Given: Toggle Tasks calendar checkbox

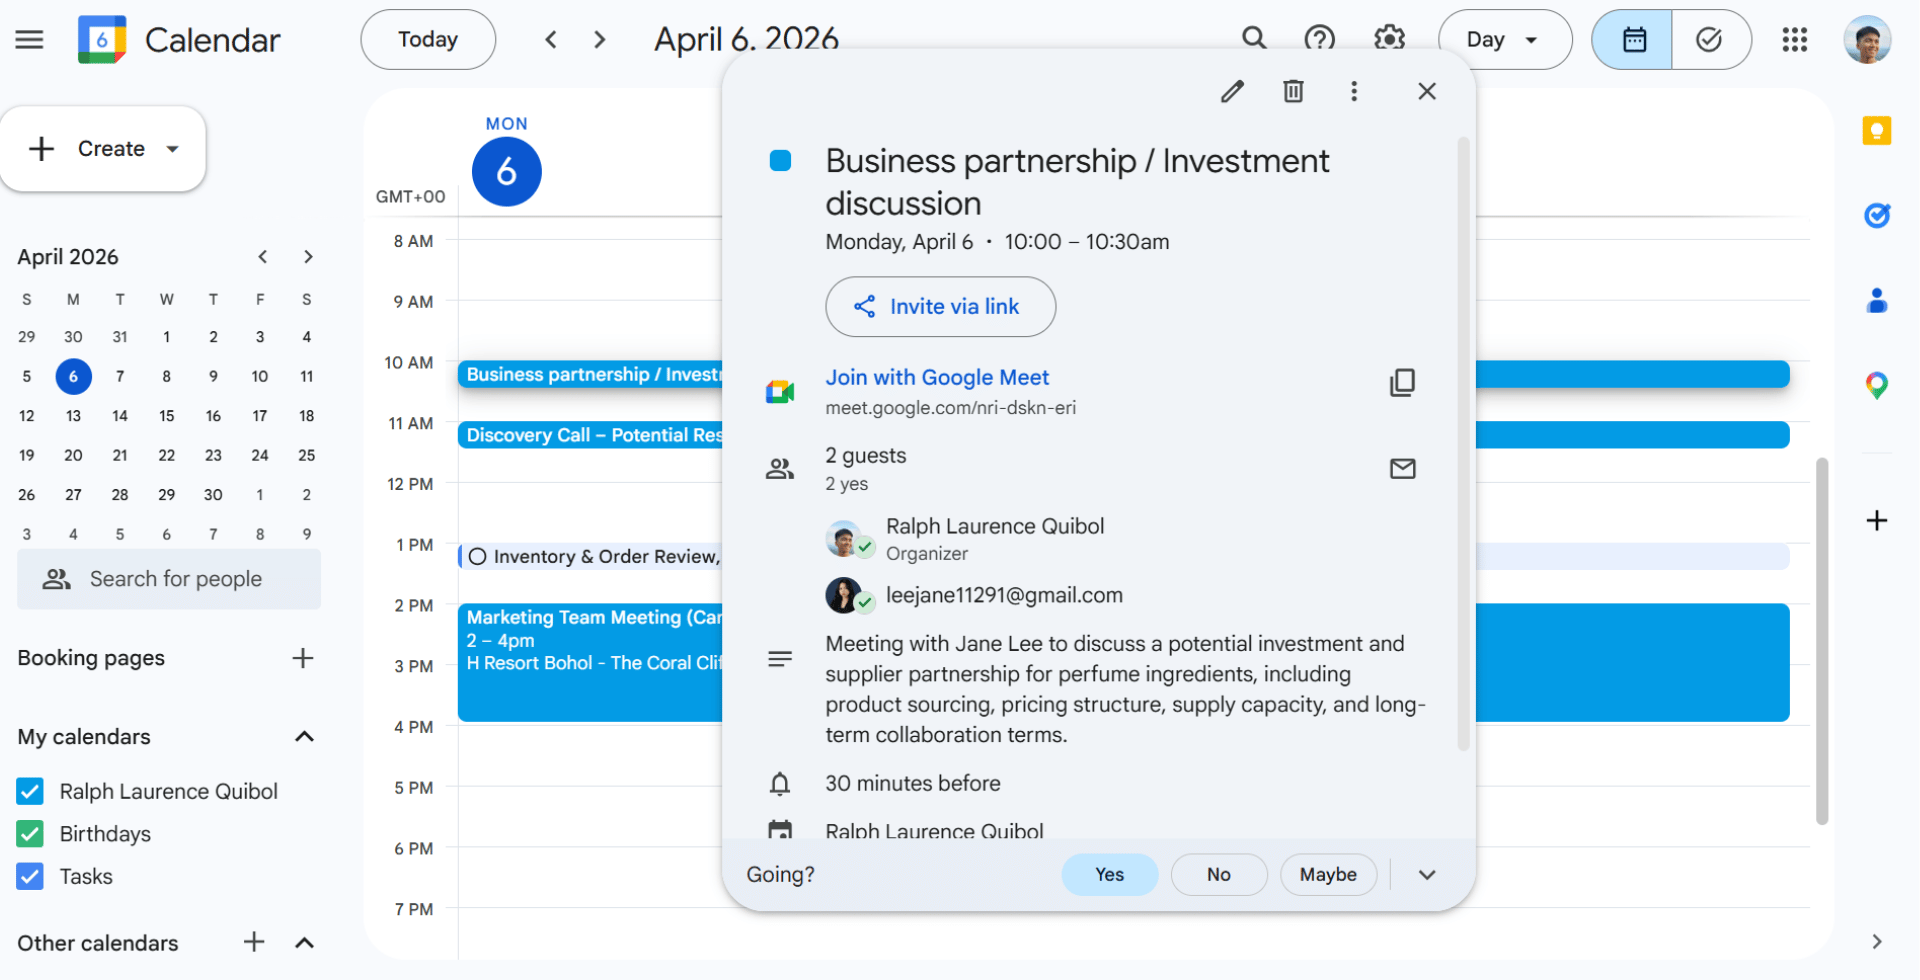Looking at the screenshot, I should click(30, 877).
